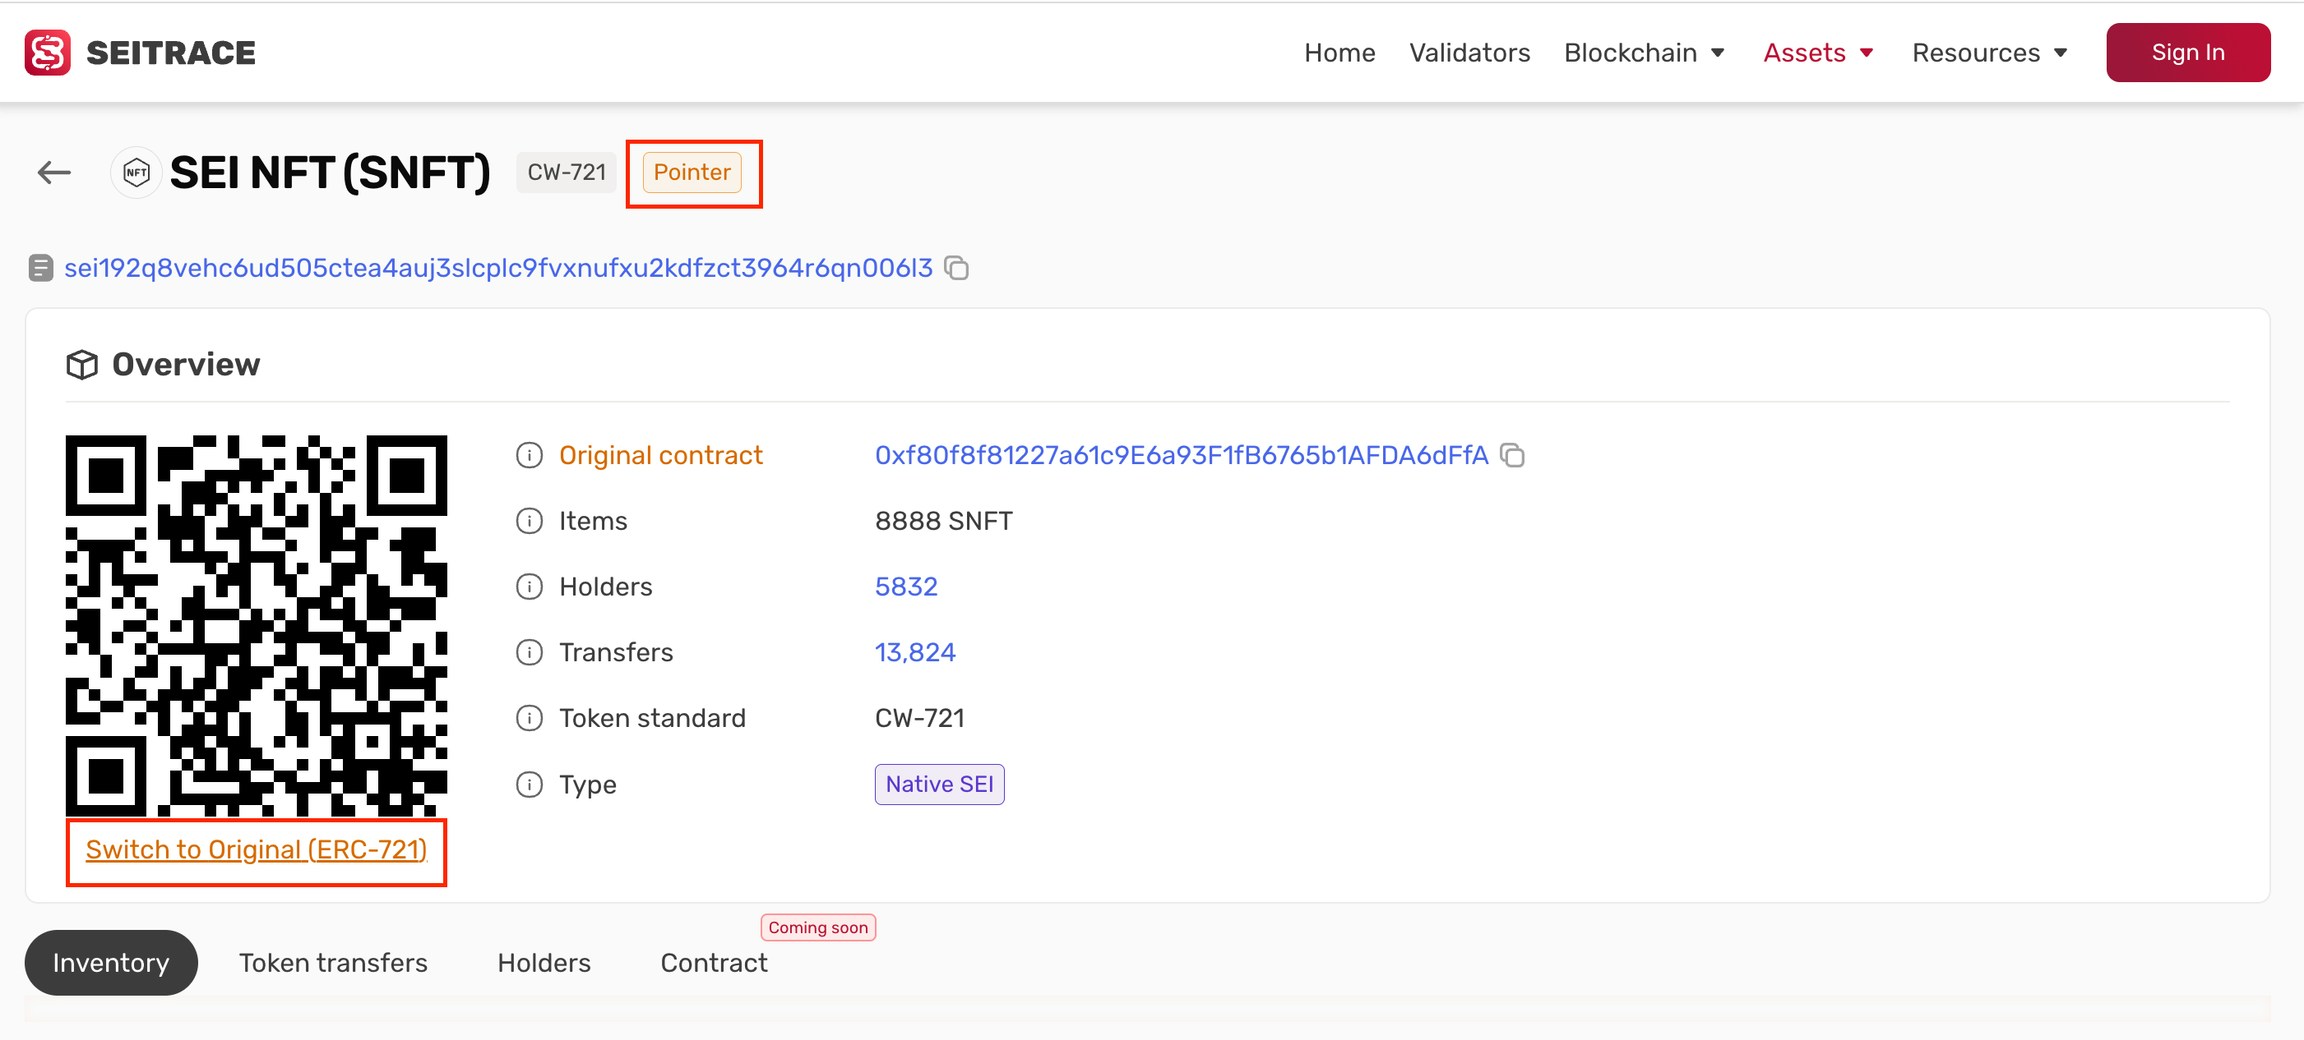2304x1040 pixels.
Task: Click the Overview cube icon
Action: (82, 365)
